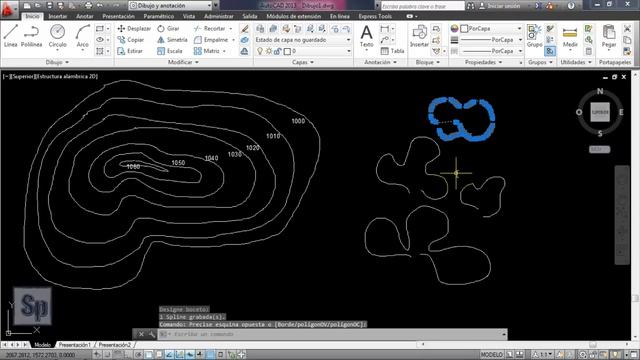Activate the Simetría (mirror) tool

[x=172, y=40]
